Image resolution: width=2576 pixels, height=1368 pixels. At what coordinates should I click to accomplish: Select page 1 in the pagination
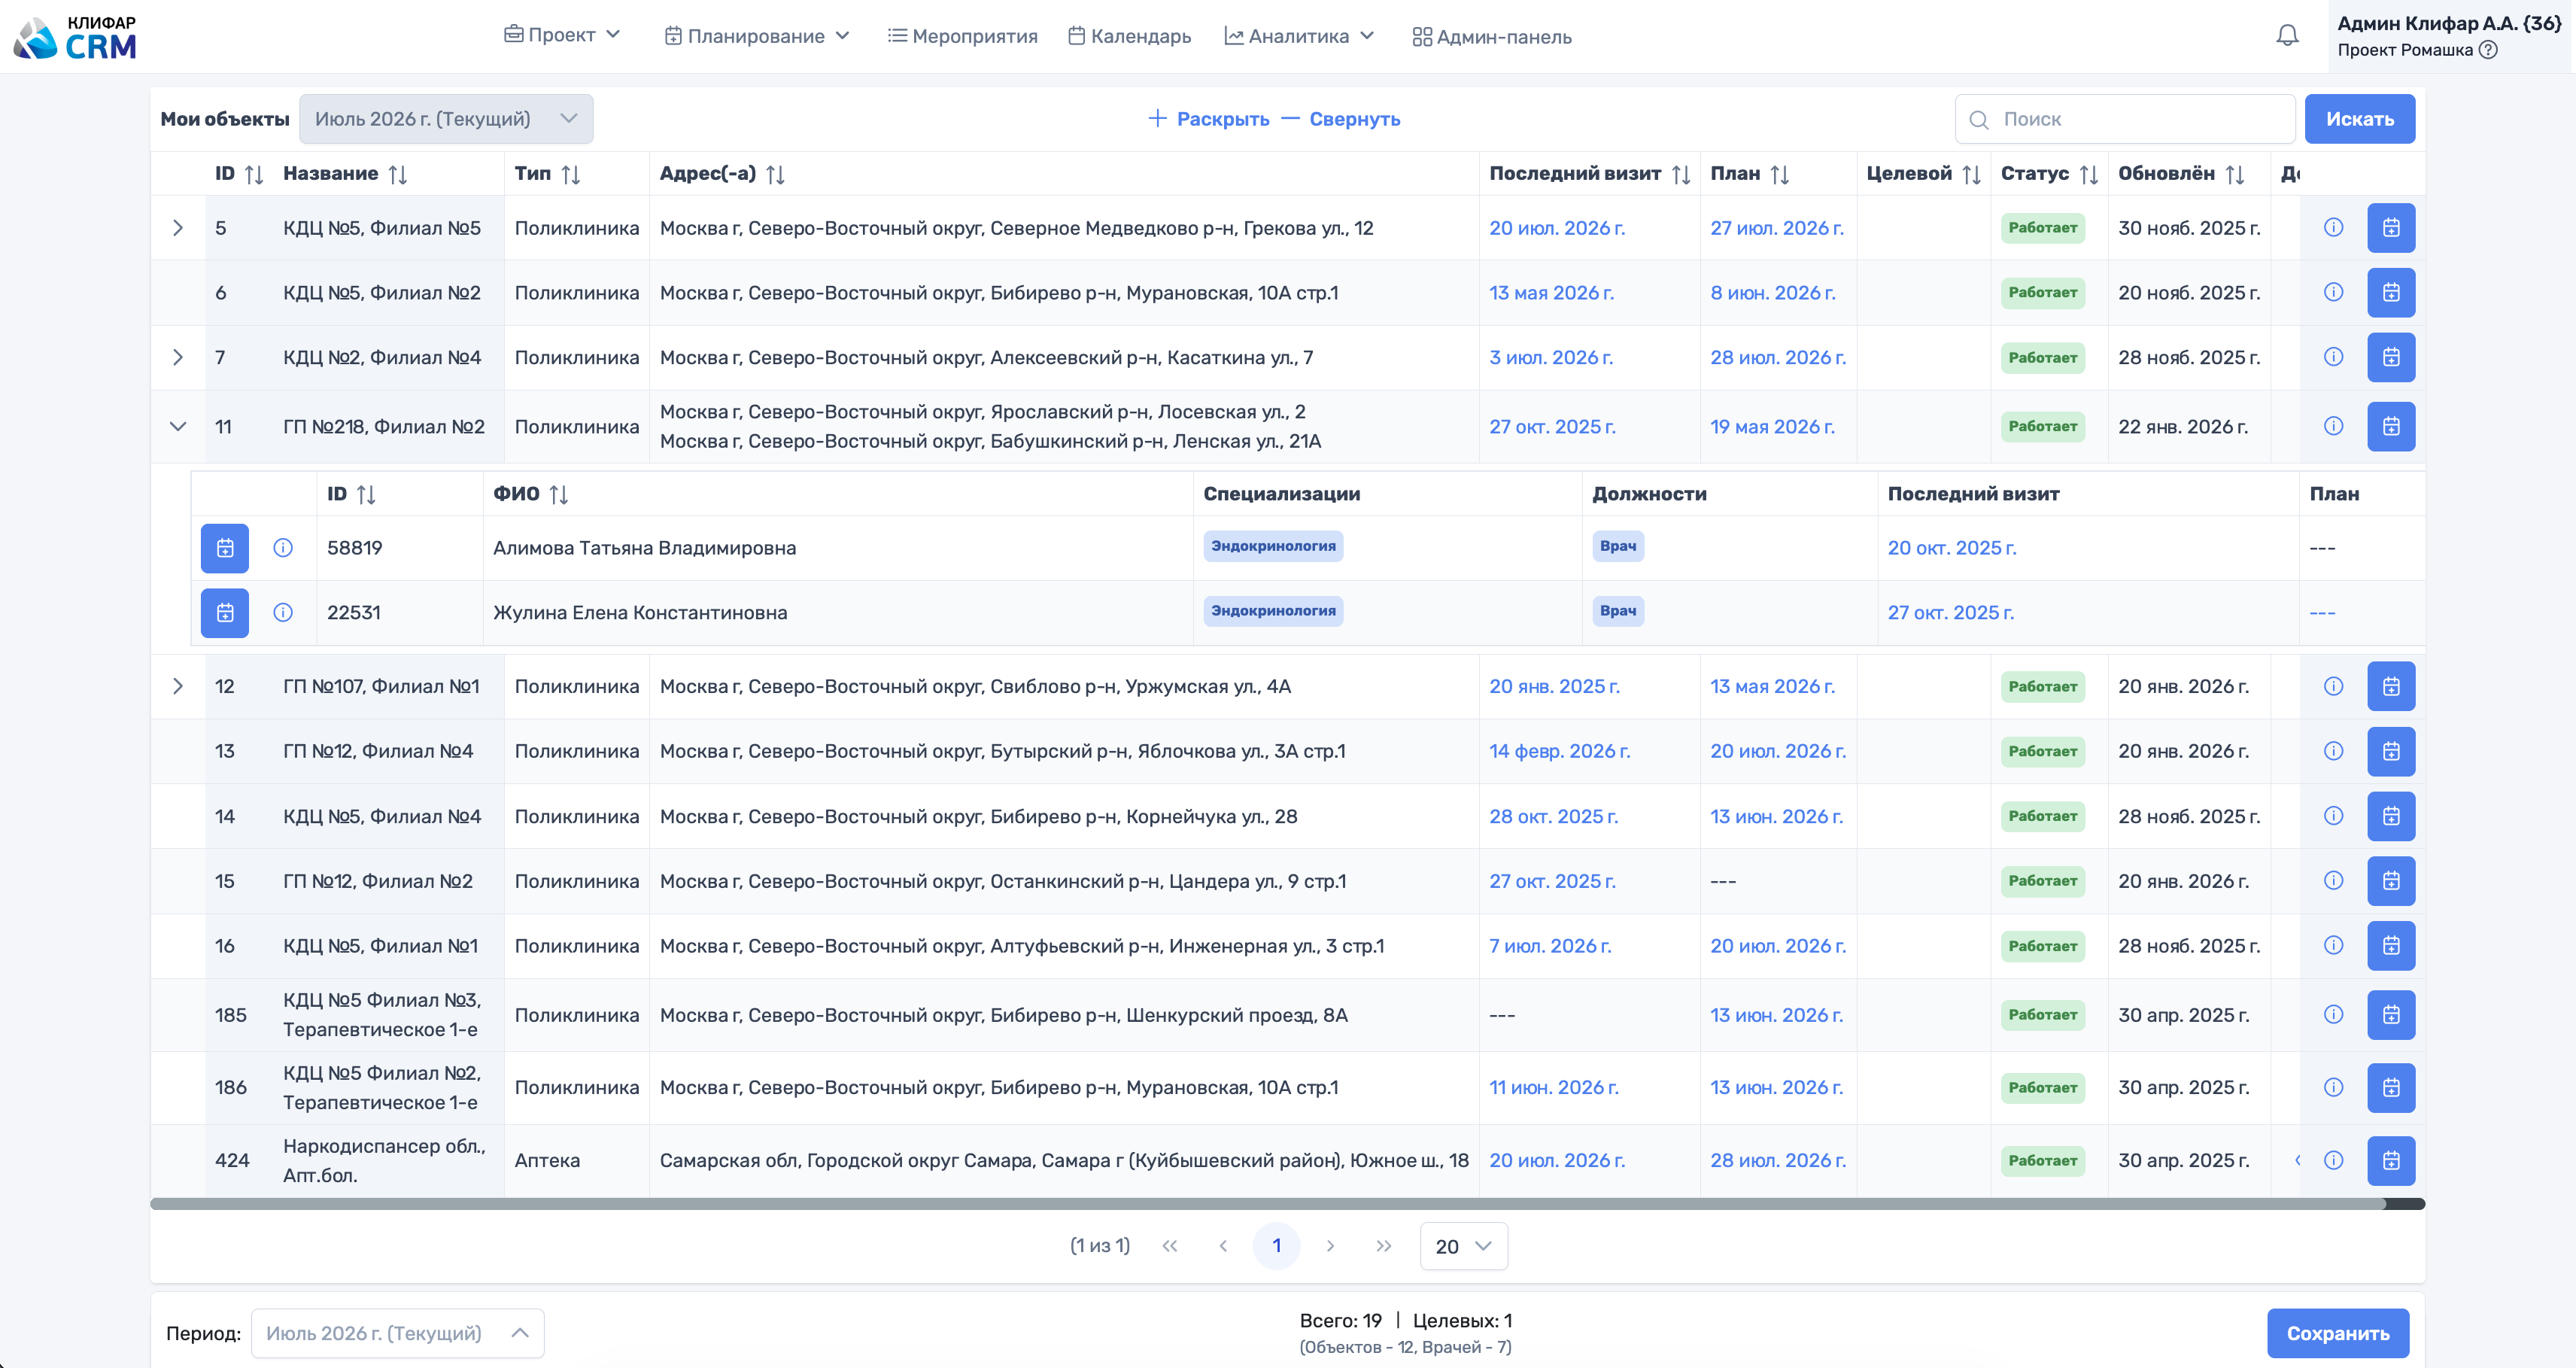1276,1246
